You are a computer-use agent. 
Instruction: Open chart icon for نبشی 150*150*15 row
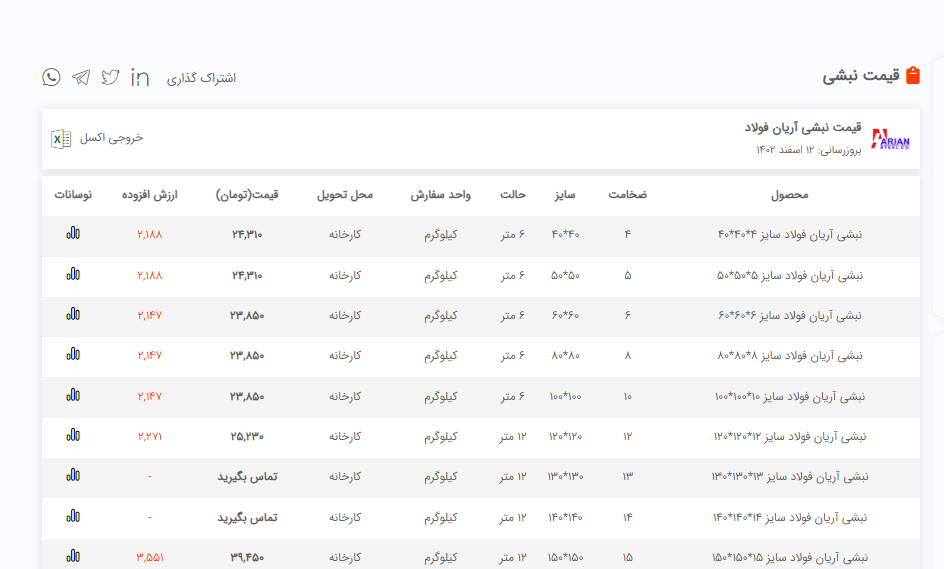[73, 556]
